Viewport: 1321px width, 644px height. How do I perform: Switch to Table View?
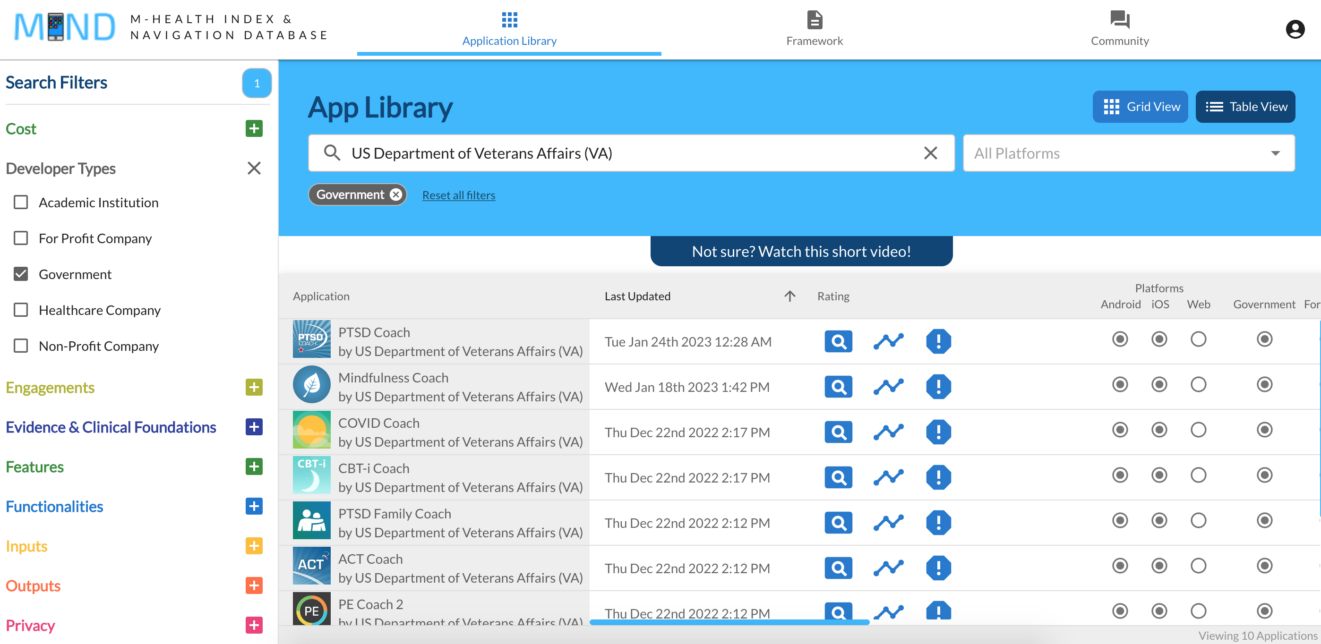(x=1246, y=107)
